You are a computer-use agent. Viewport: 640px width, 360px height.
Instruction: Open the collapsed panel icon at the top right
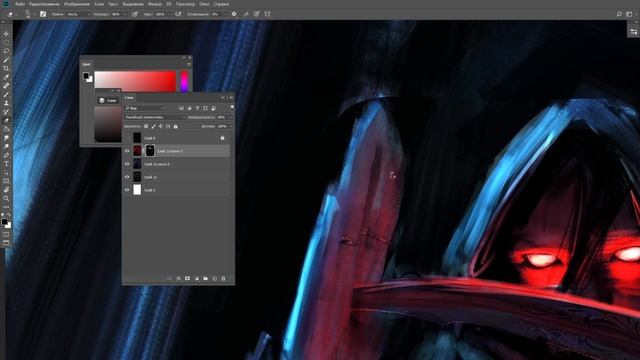tap(633, 32)
